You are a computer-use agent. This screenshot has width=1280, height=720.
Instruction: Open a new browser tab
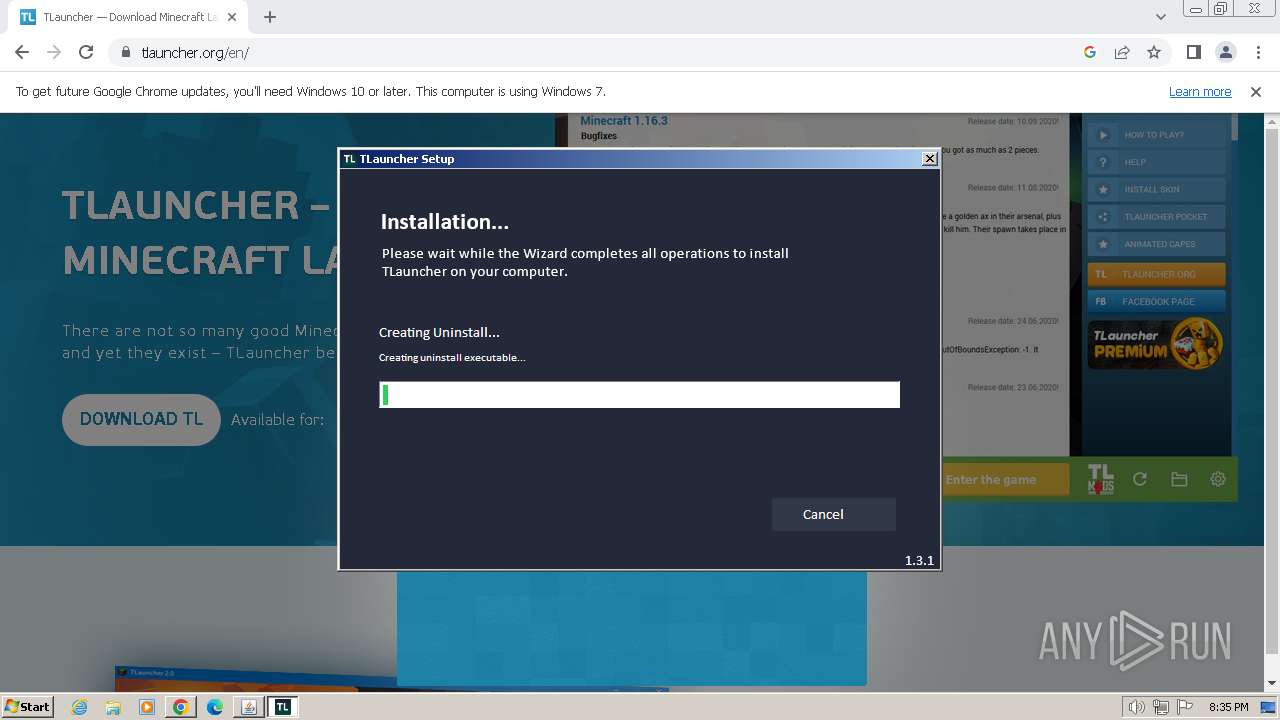coord(270,16)
